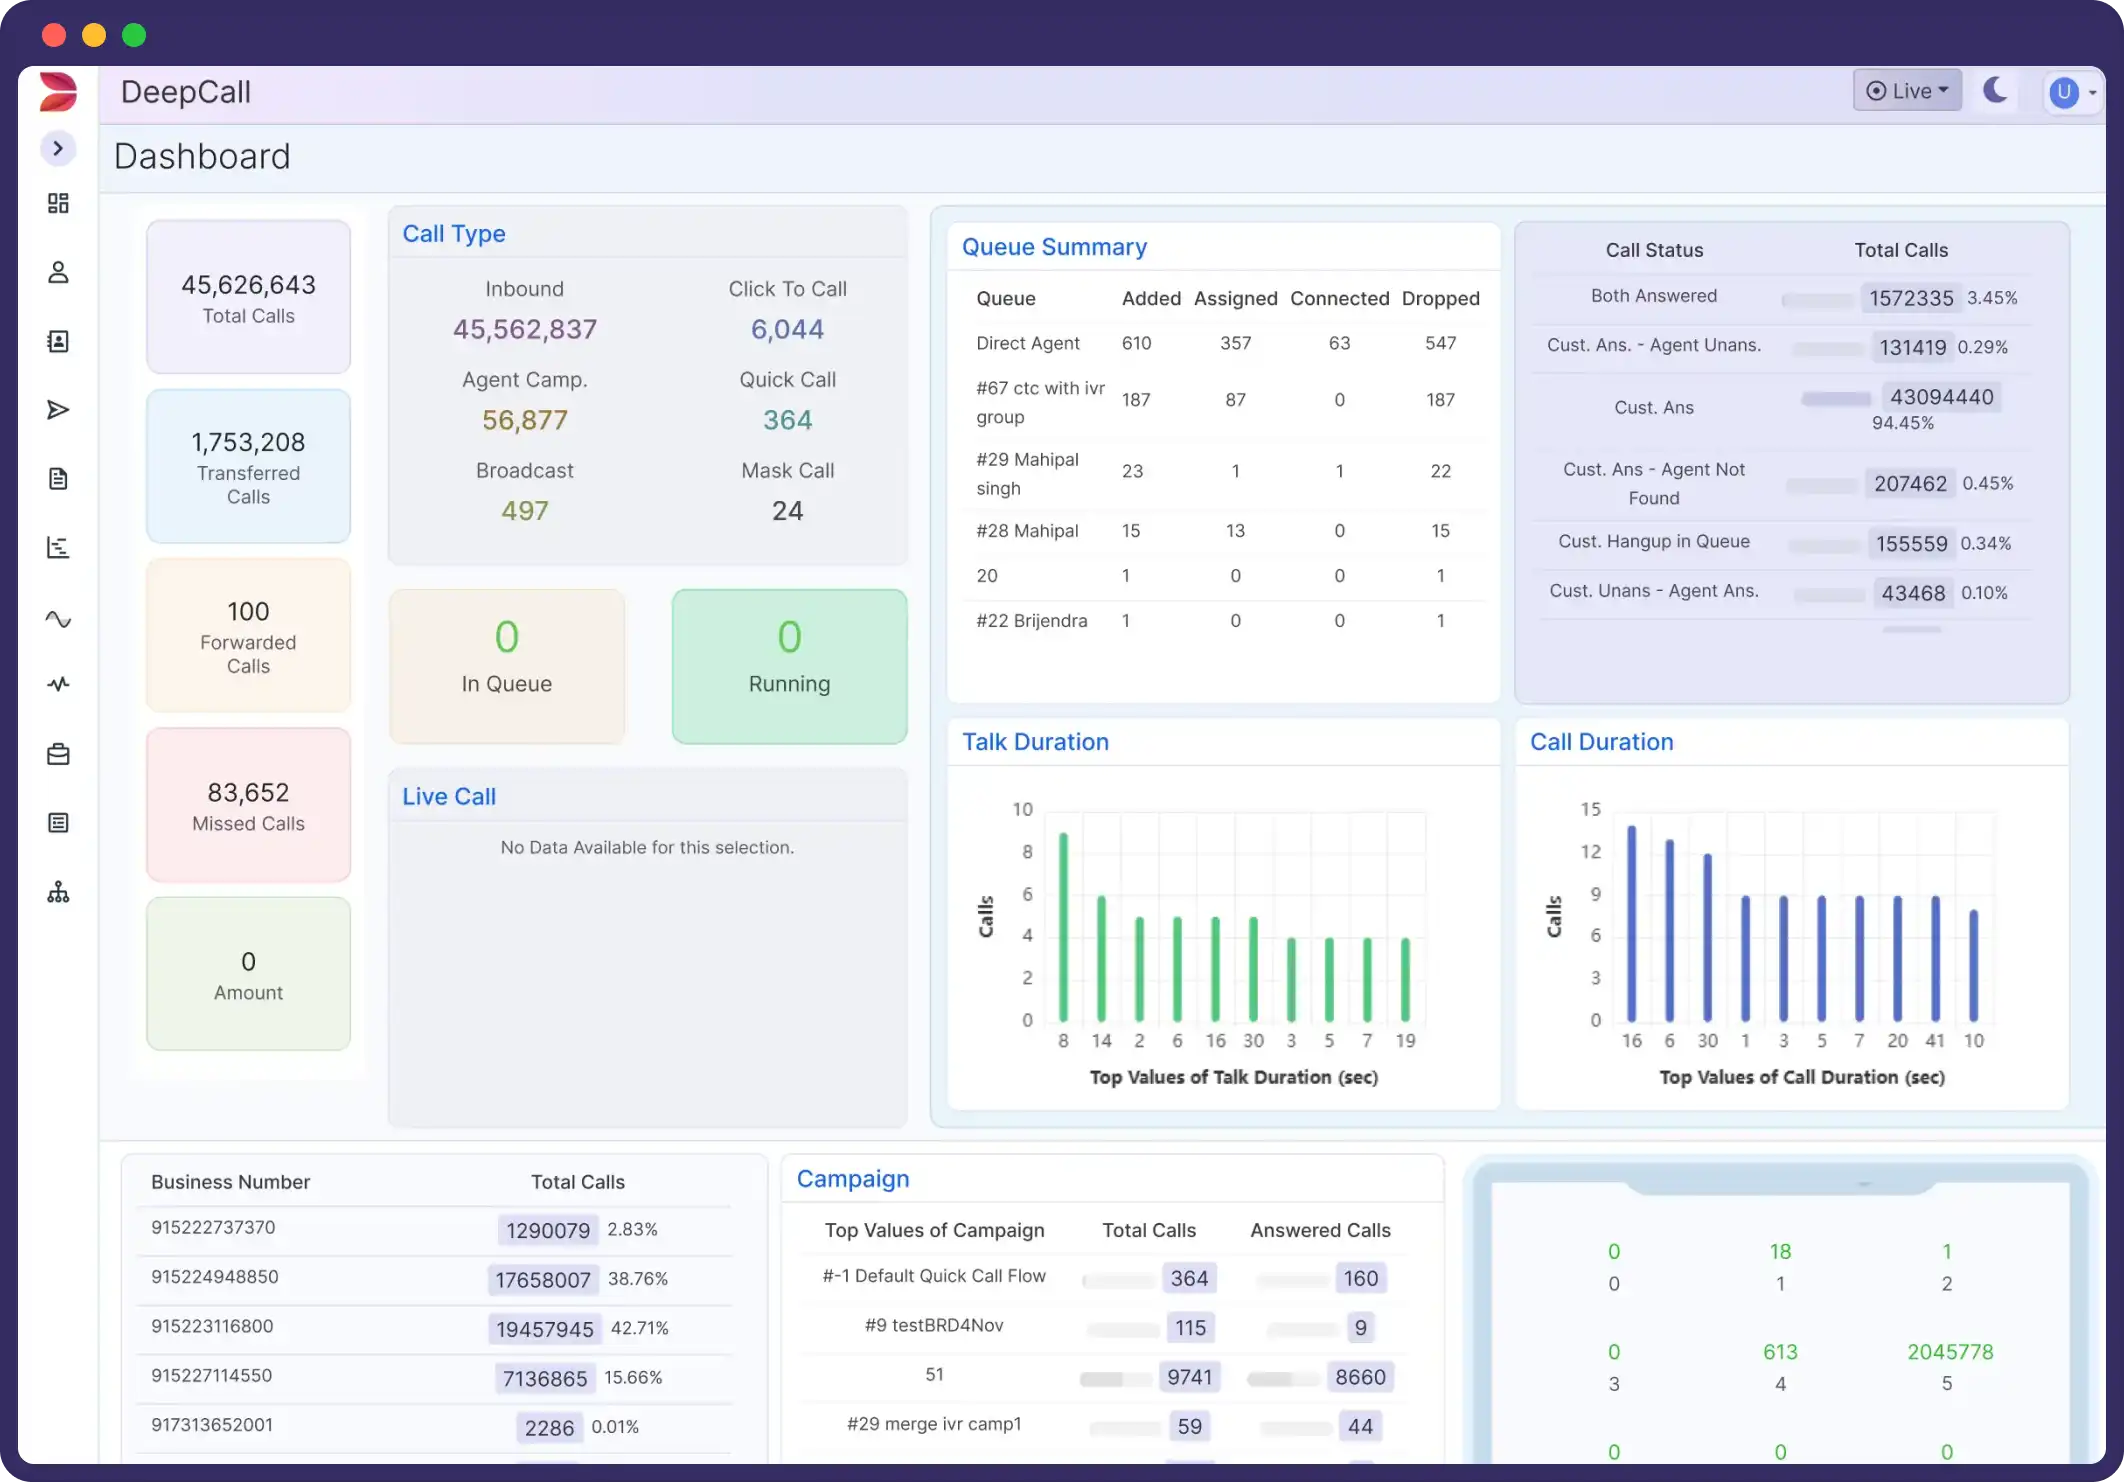
Task: Open the contacts book sidebar icon
Action: [58, 341]
